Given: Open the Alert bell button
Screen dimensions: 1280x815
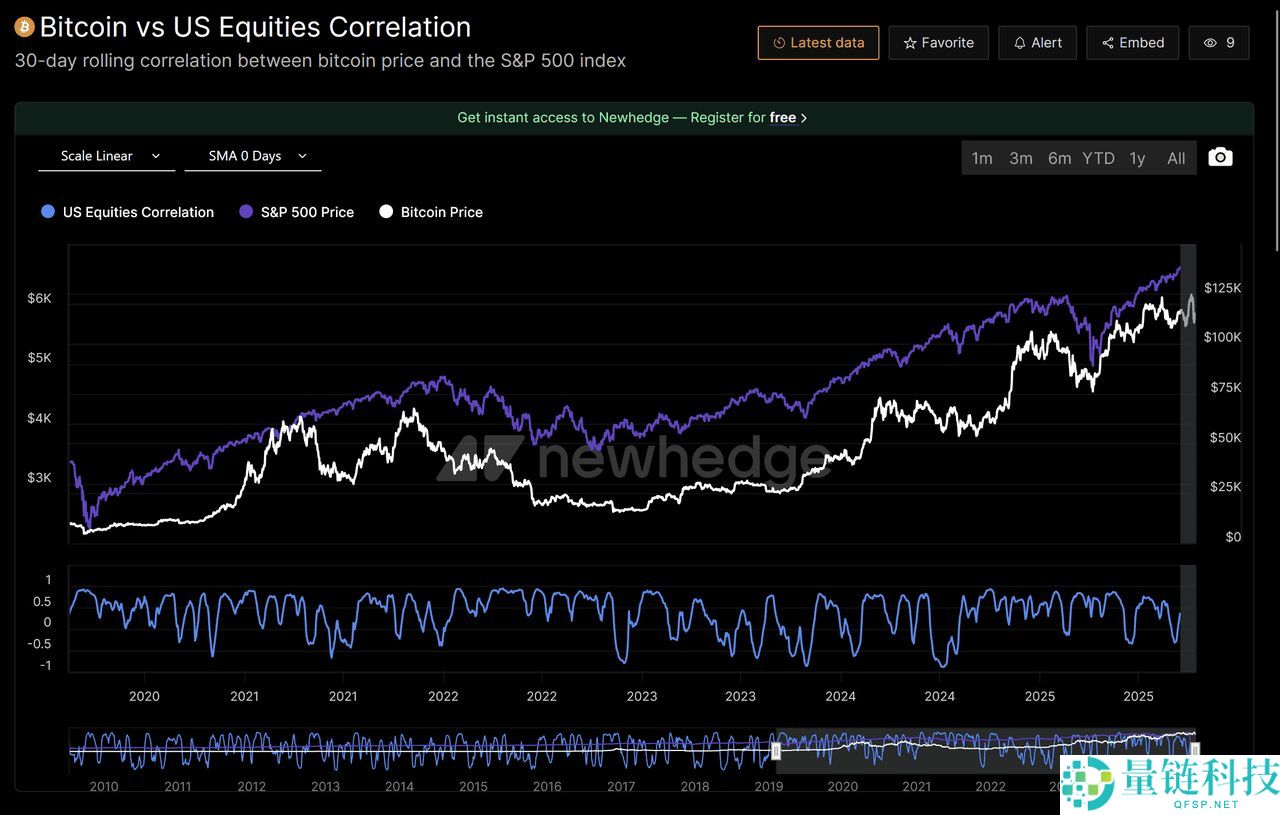Looking at the screenshot, I should point(1037,43).
